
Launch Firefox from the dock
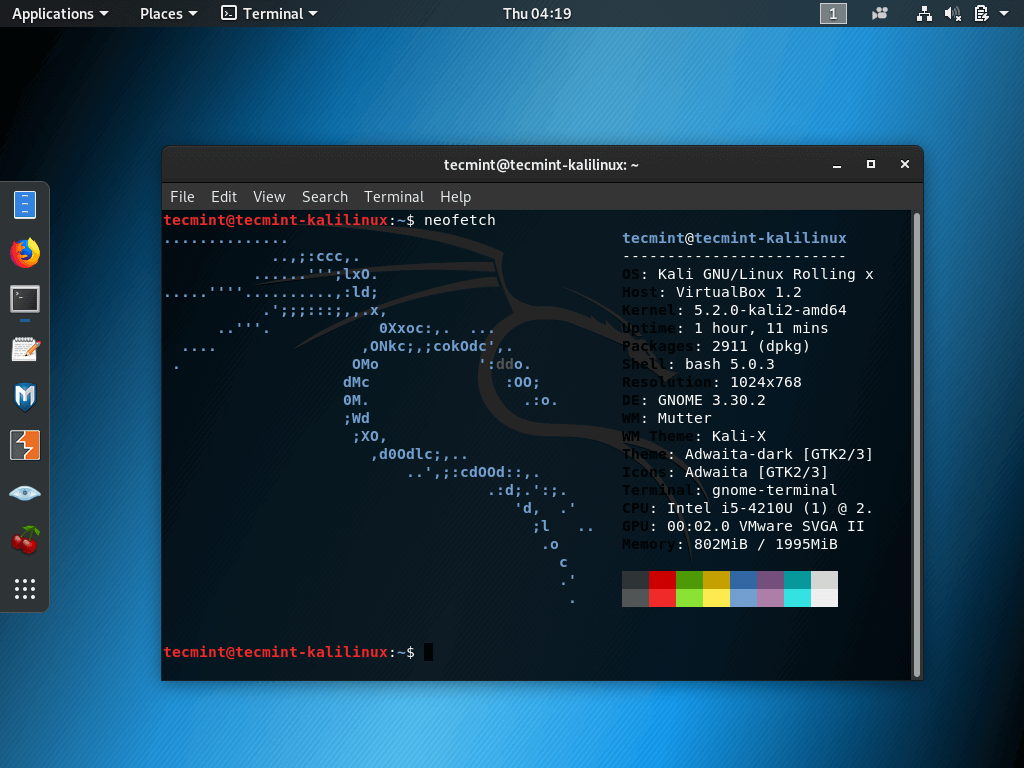(24, 253)
